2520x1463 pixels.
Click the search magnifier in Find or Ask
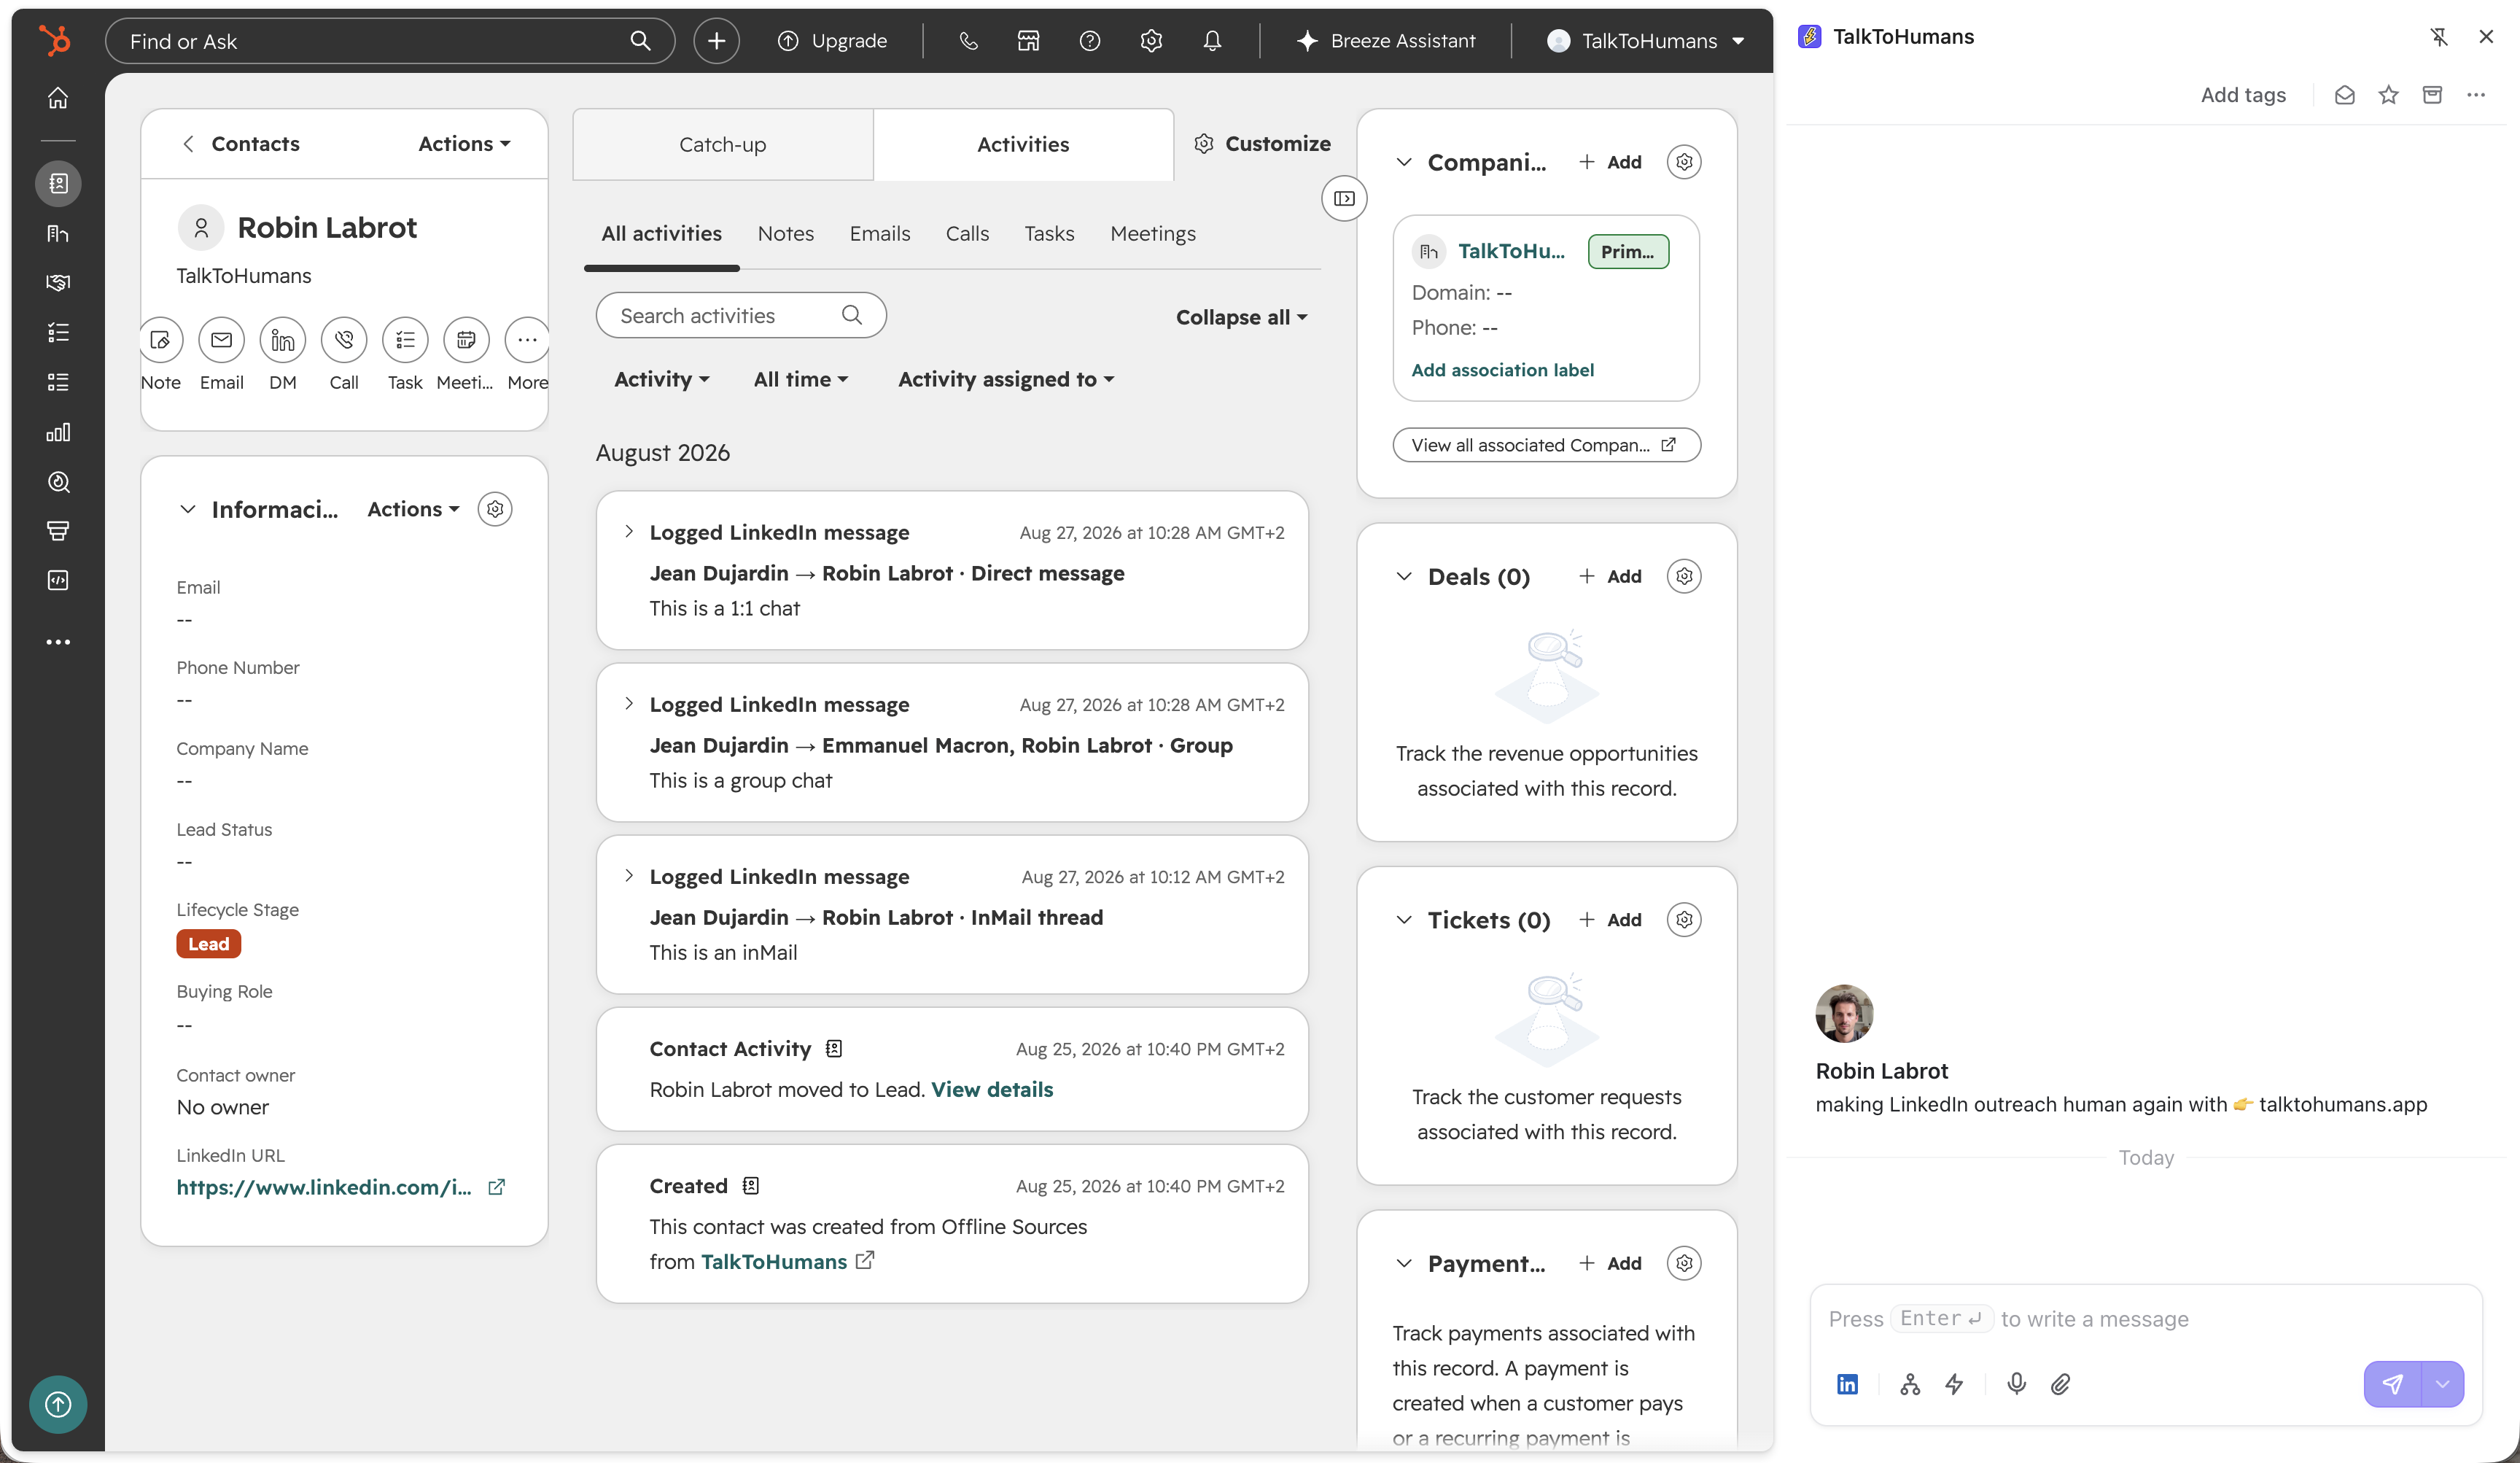[640, 41]
